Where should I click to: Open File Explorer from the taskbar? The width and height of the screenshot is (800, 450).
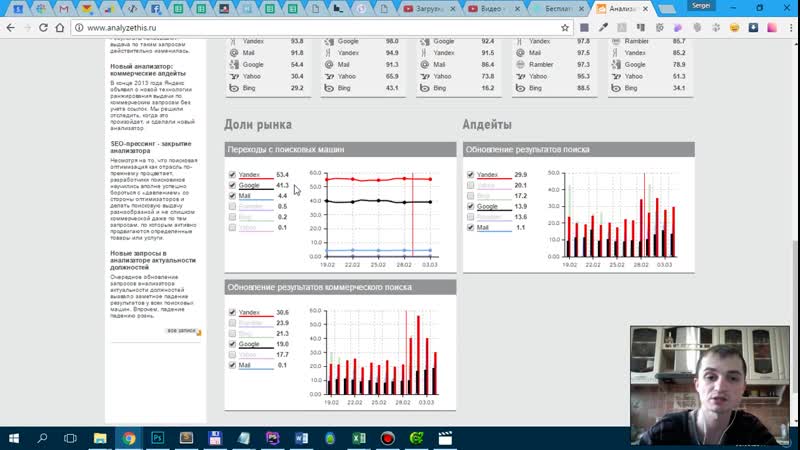click(100, 438)
